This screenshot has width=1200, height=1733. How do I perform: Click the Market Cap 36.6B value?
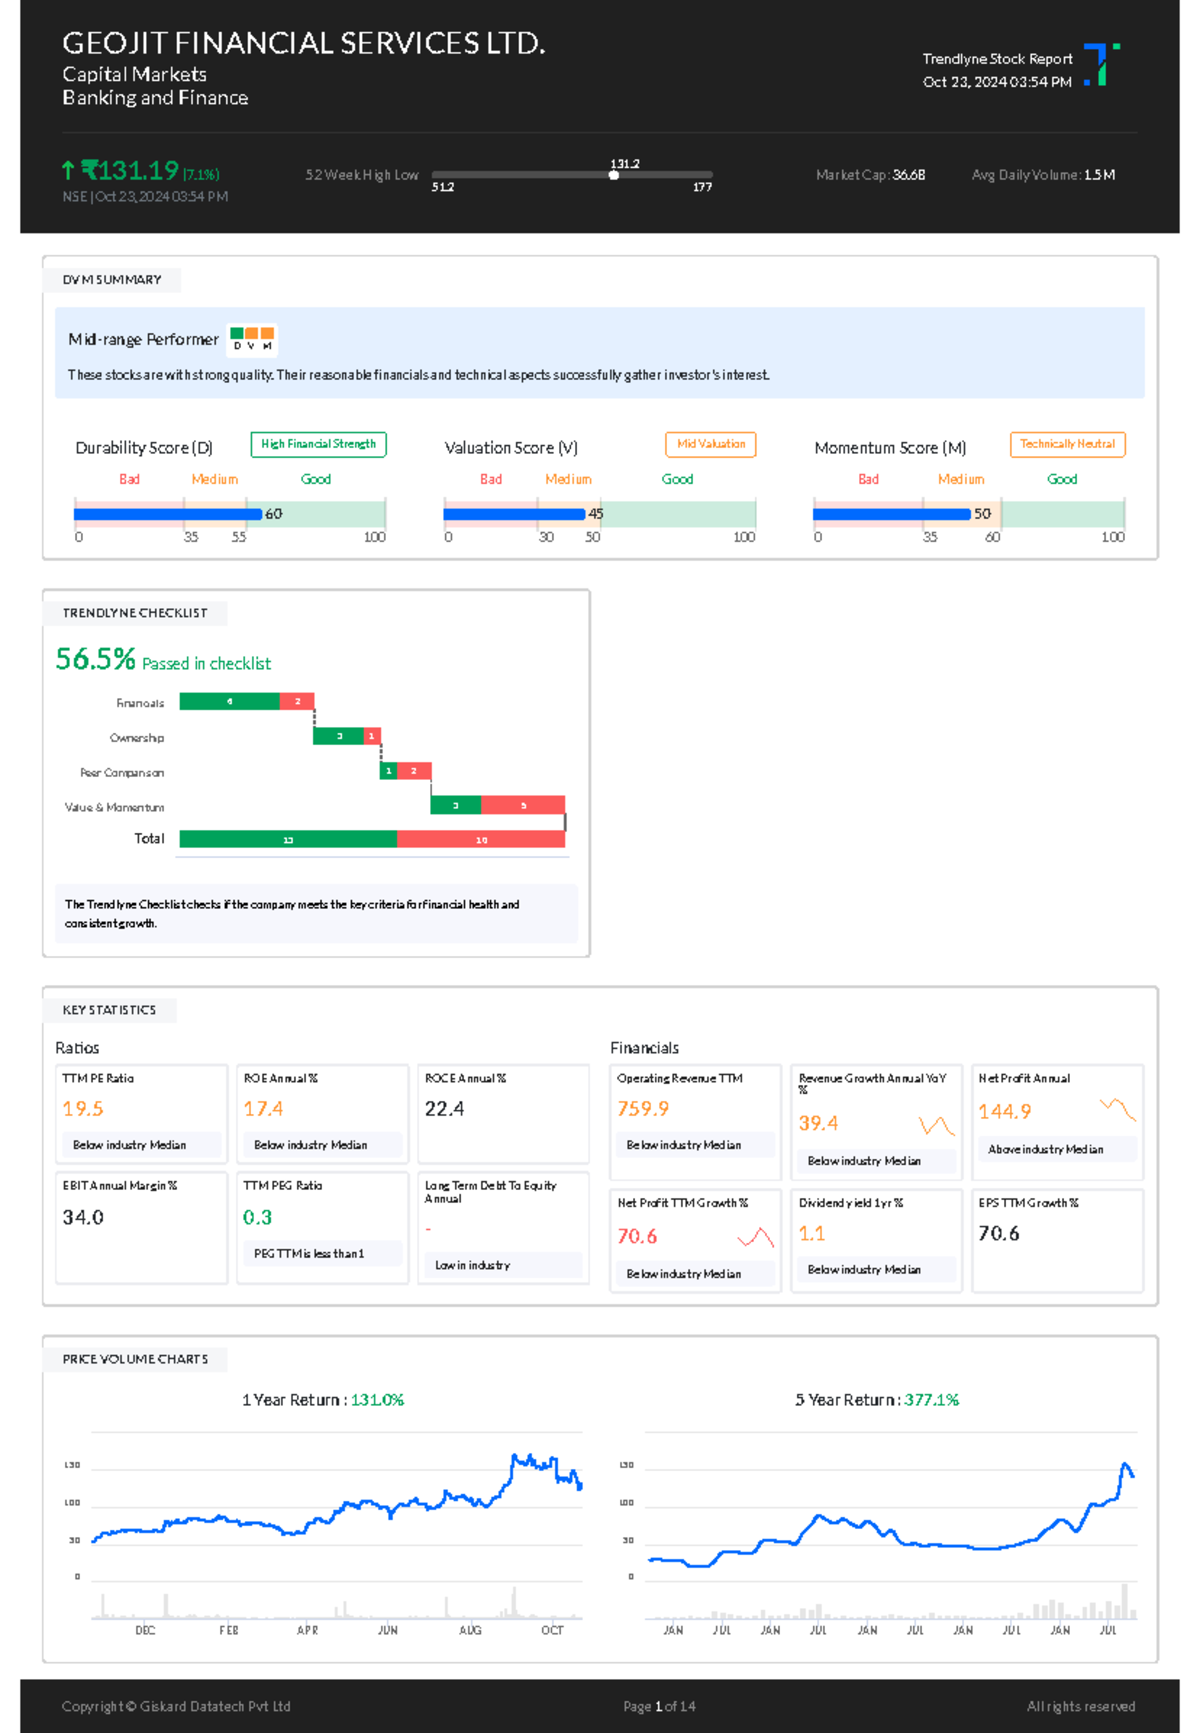coord(908,175)
